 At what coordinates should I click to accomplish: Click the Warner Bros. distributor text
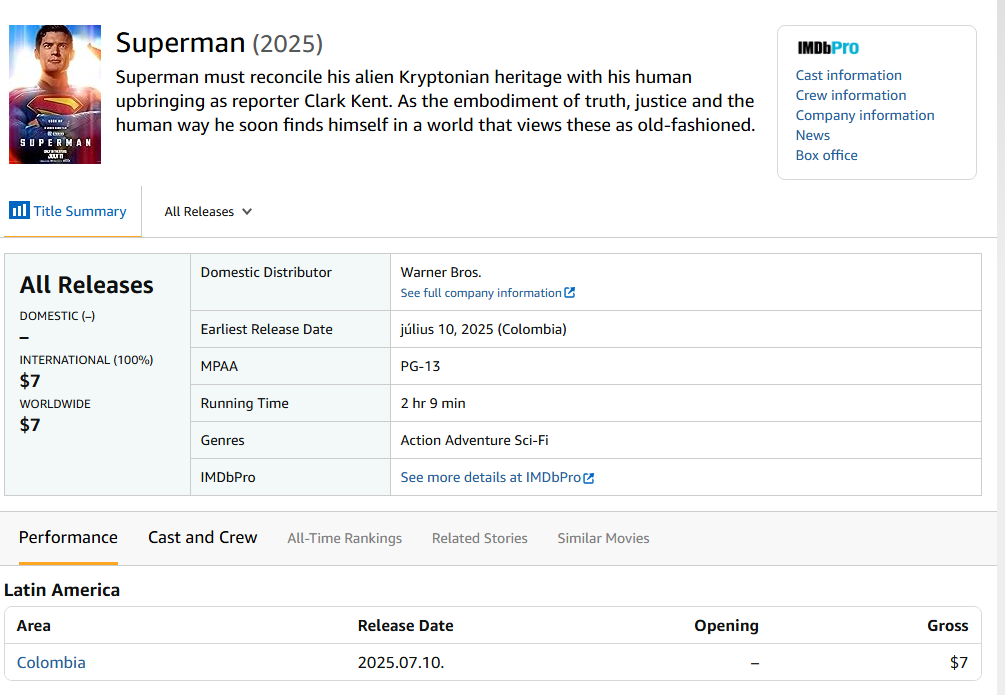[441, 272]
